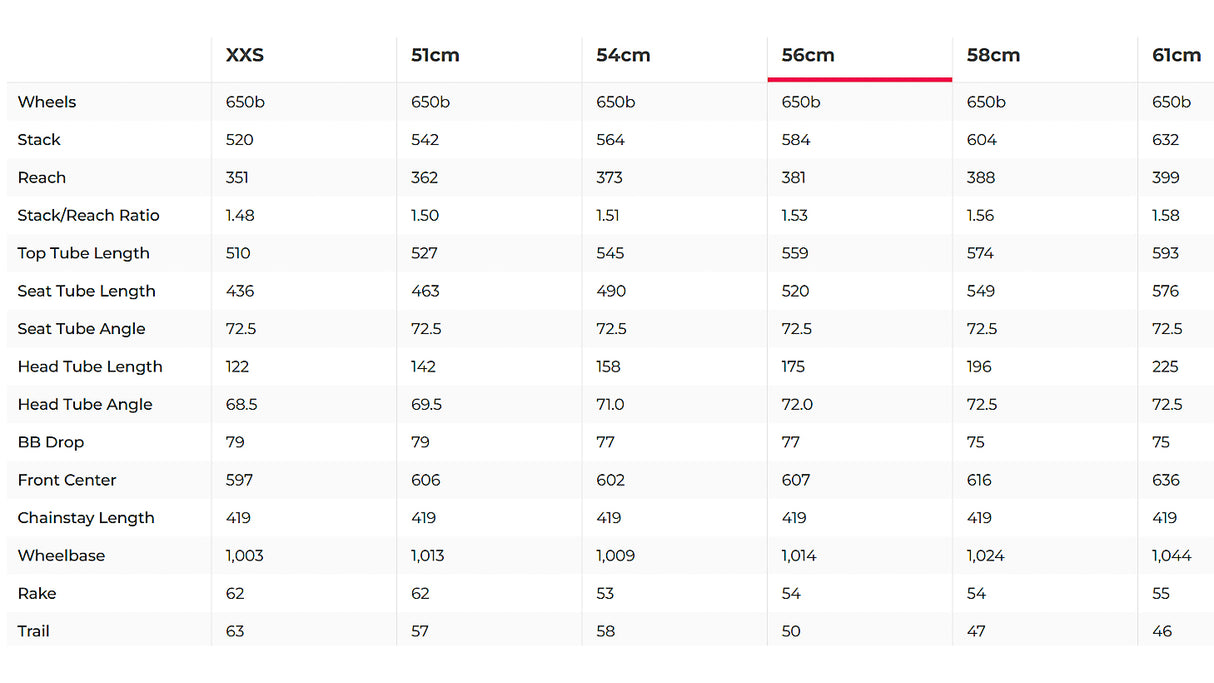Switch to the 51cm size tab

click(x=435, y=56)
